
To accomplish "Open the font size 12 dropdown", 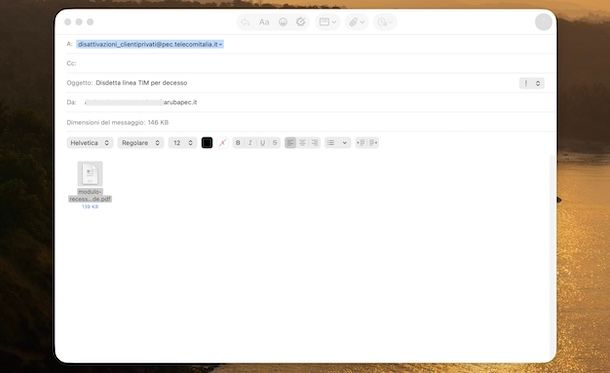I will (182, 143).
